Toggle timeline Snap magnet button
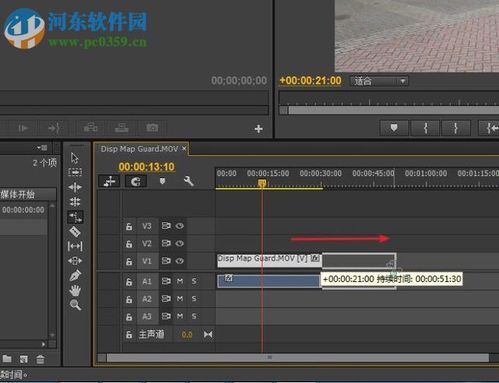 [135, 181]
